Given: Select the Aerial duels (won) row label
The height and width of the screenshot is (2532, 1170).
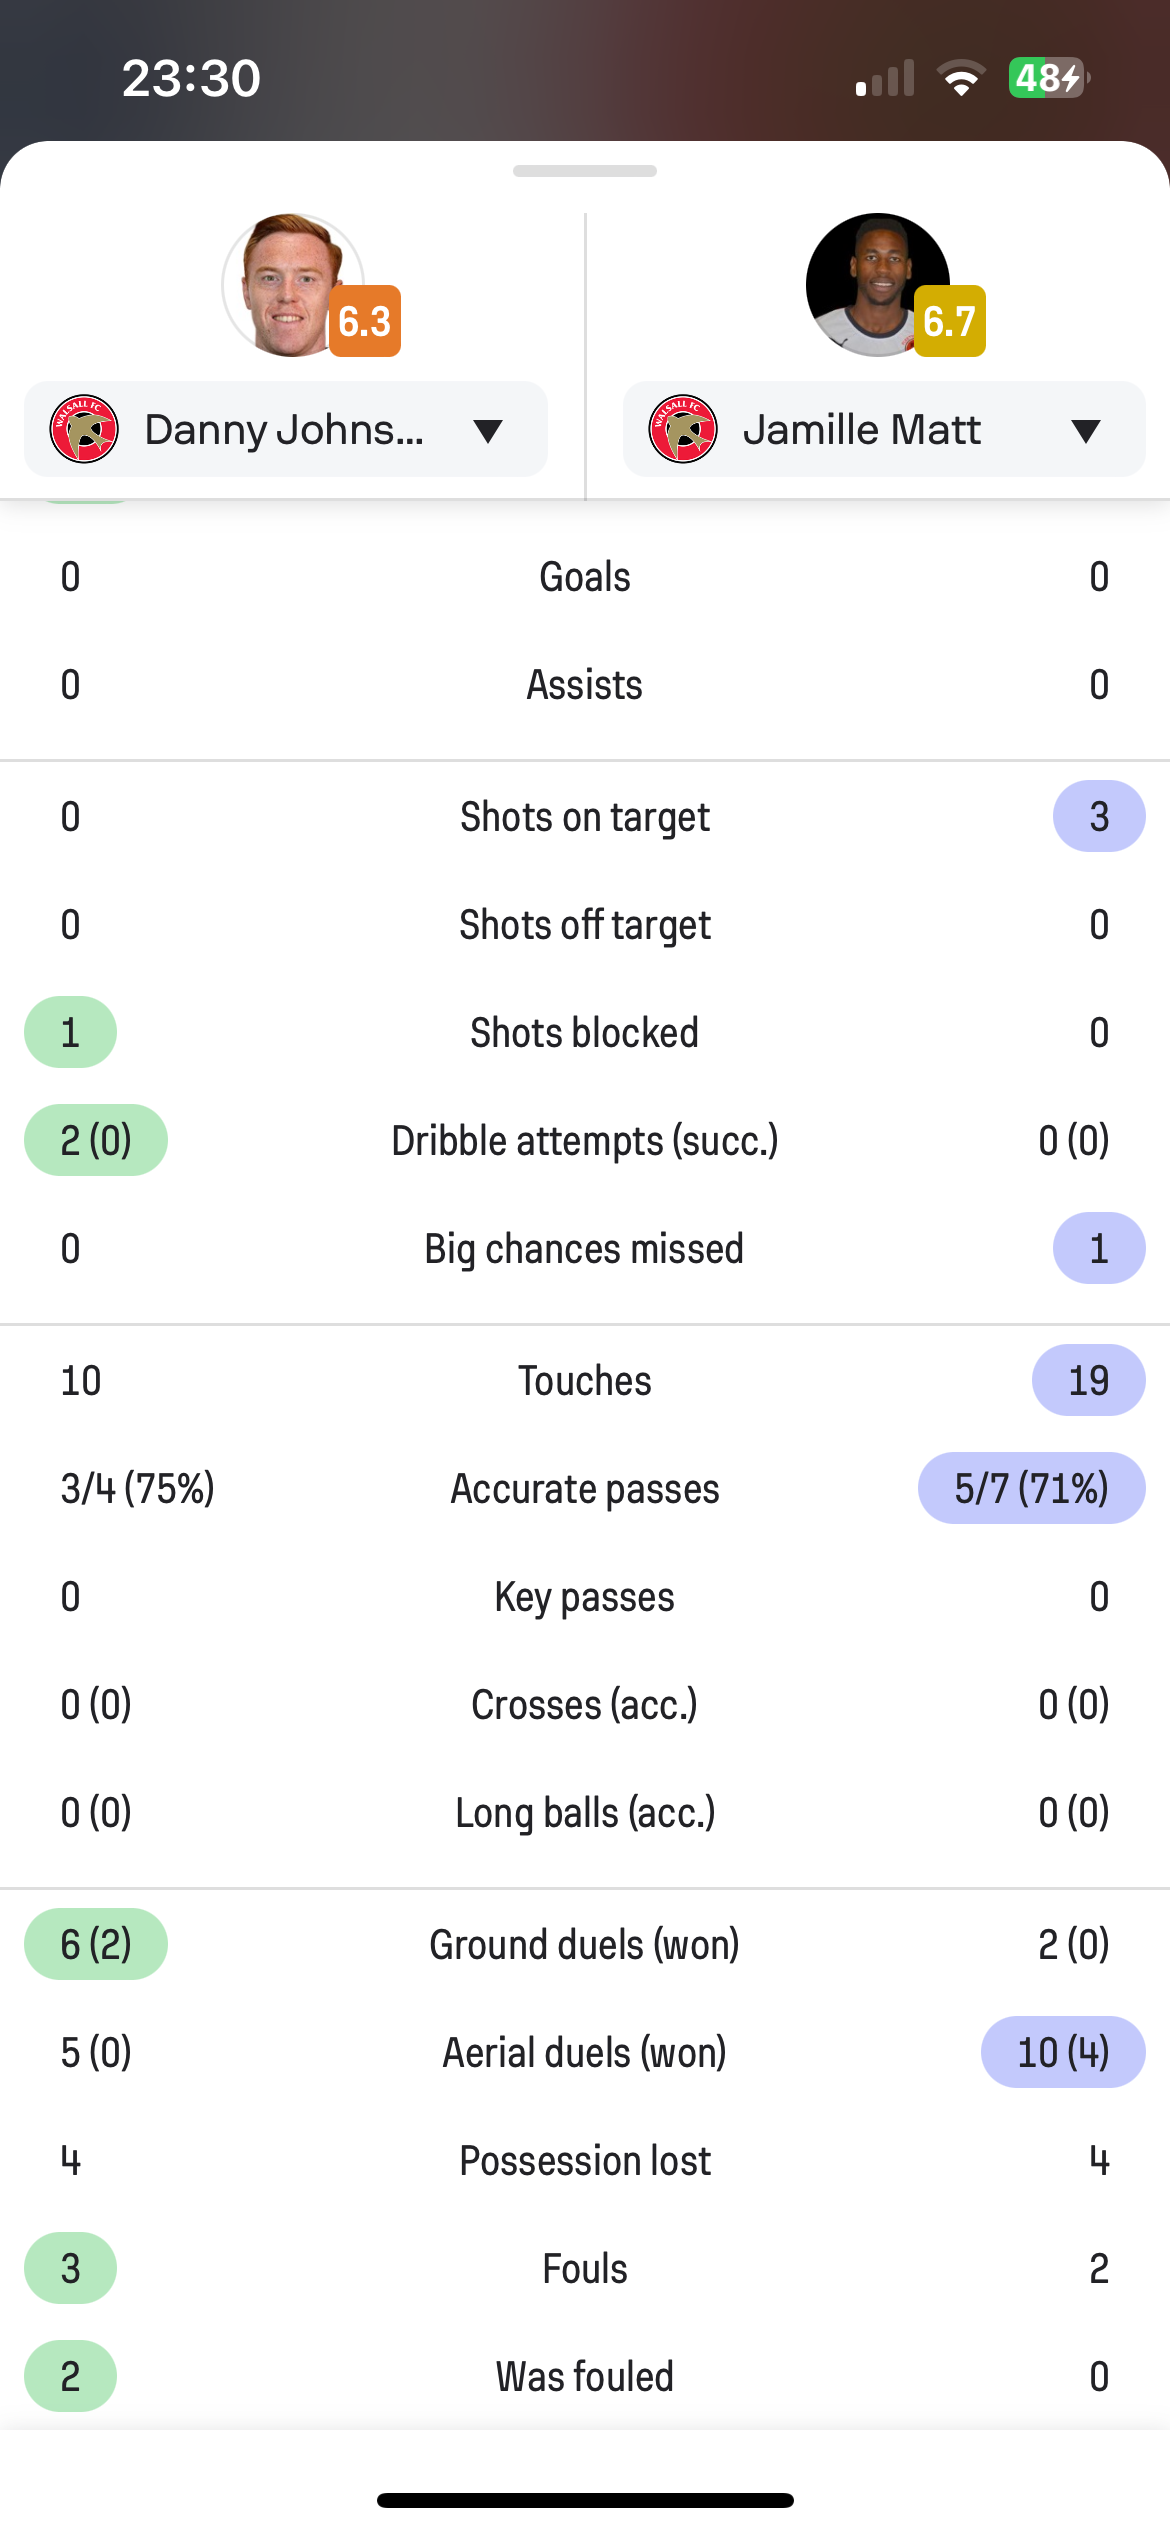Looking at the screenshot, I should (585, 2052).
